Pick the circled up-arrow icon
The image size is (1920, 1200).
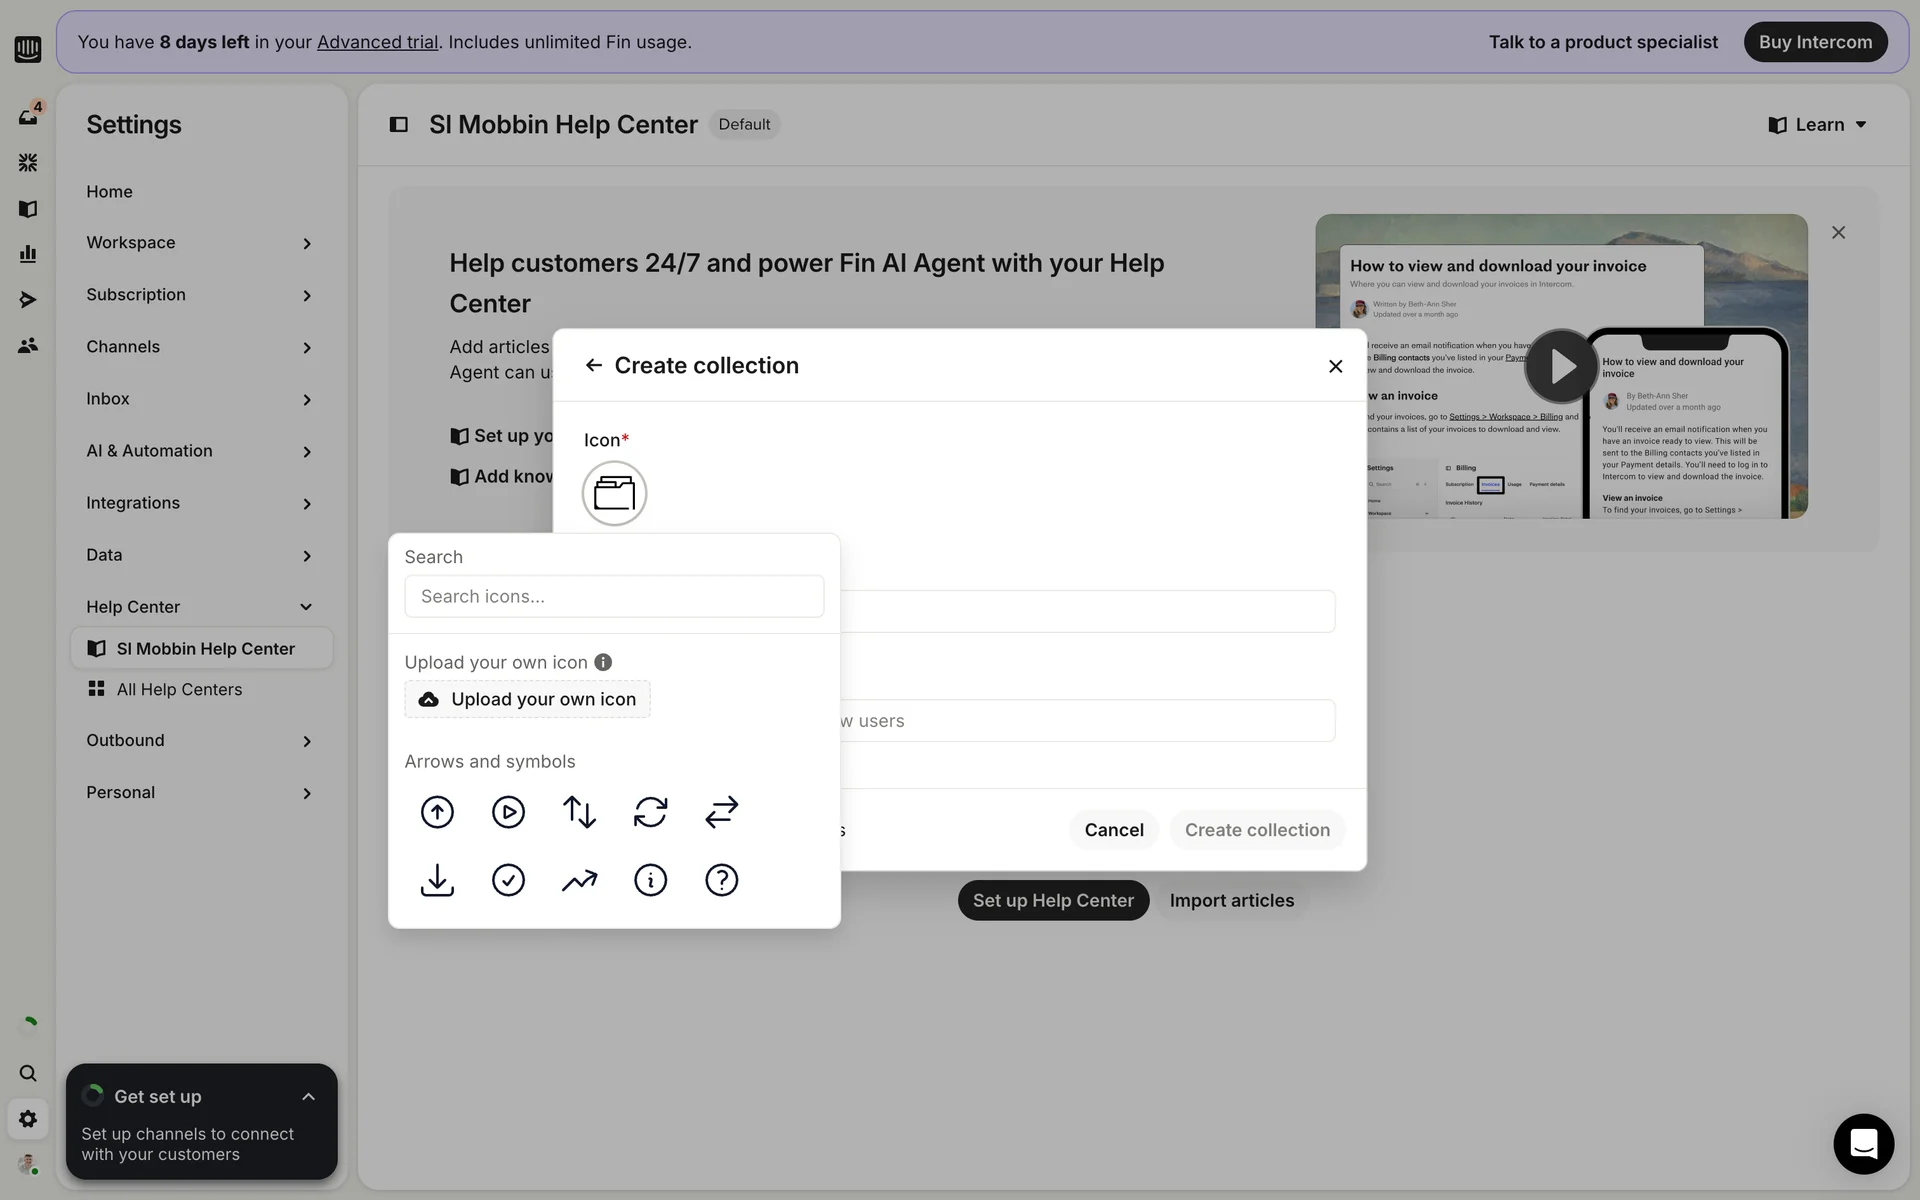[x=437, y=812]
